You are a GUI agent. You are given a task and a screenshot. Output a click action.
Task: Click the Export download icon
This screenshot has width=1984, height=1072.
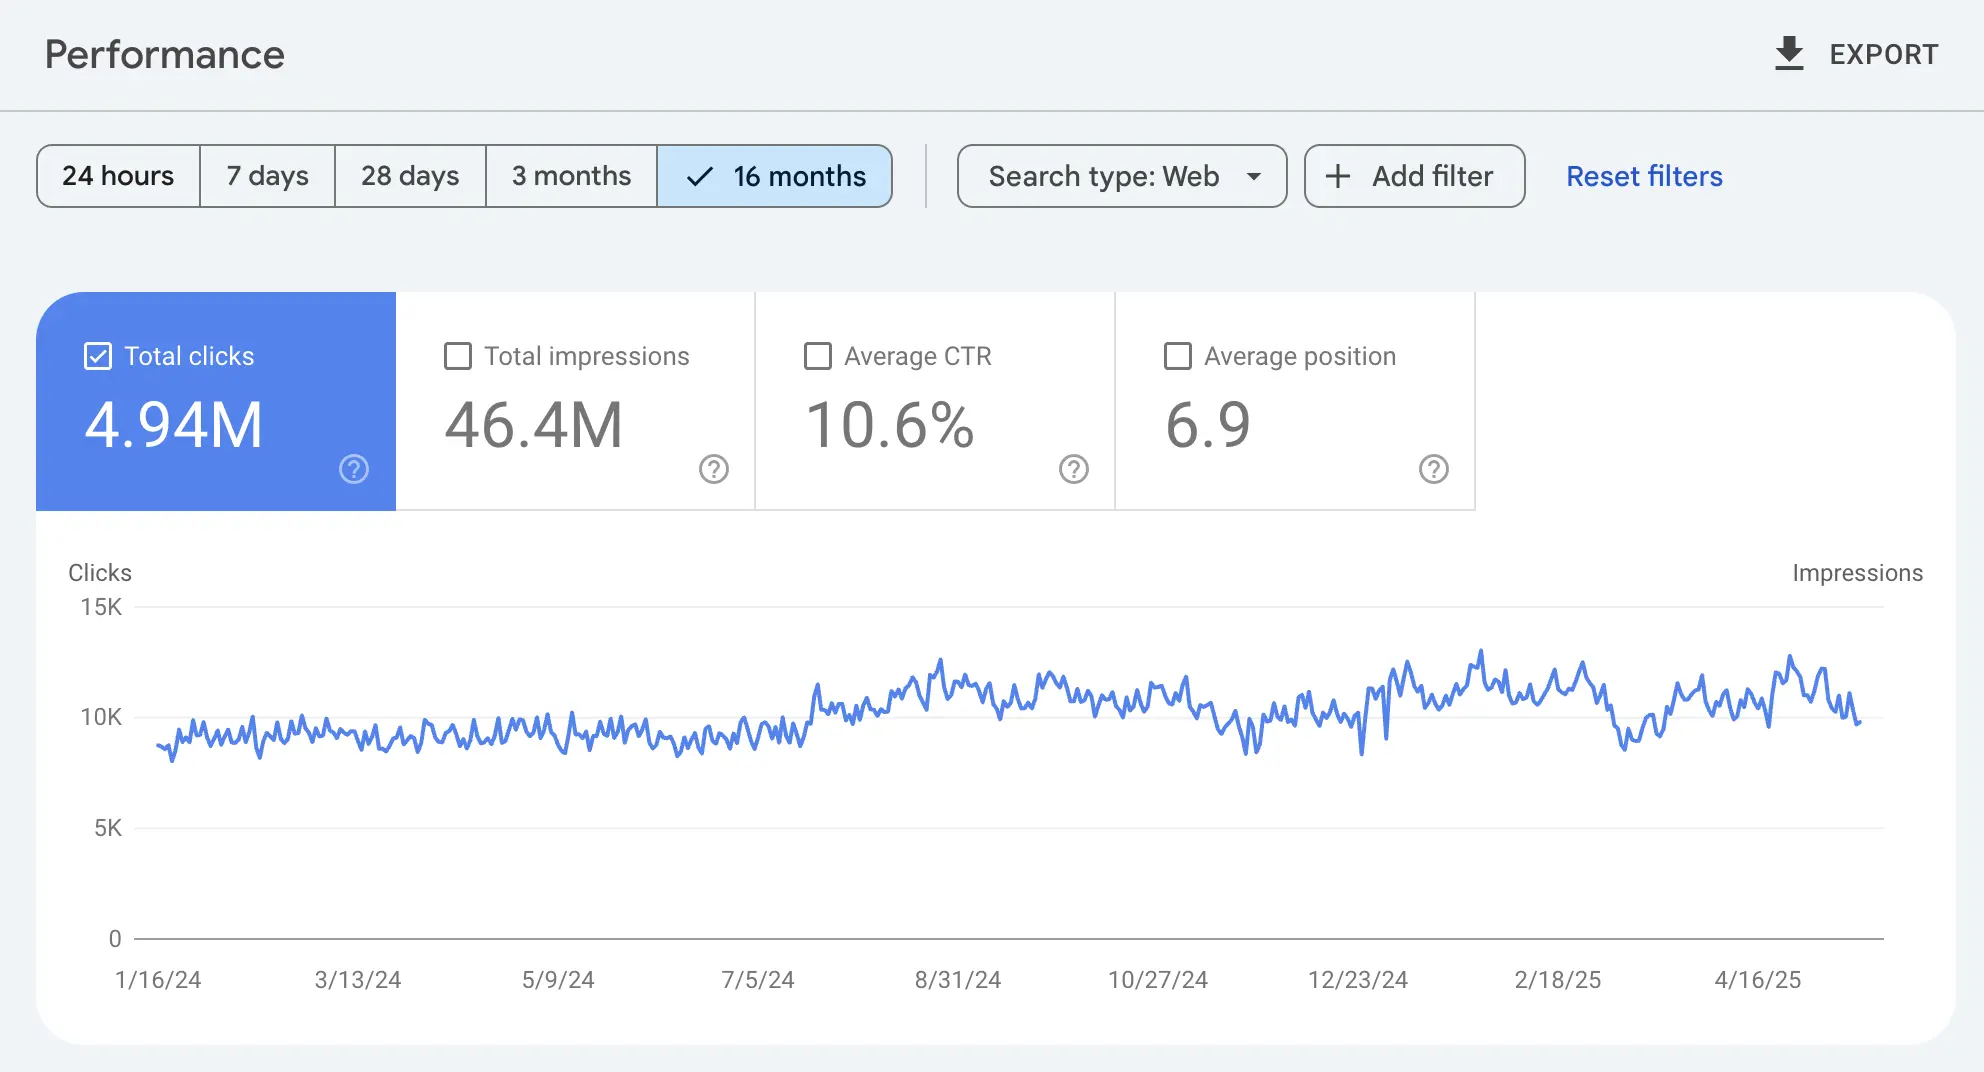pos(1788,54)
